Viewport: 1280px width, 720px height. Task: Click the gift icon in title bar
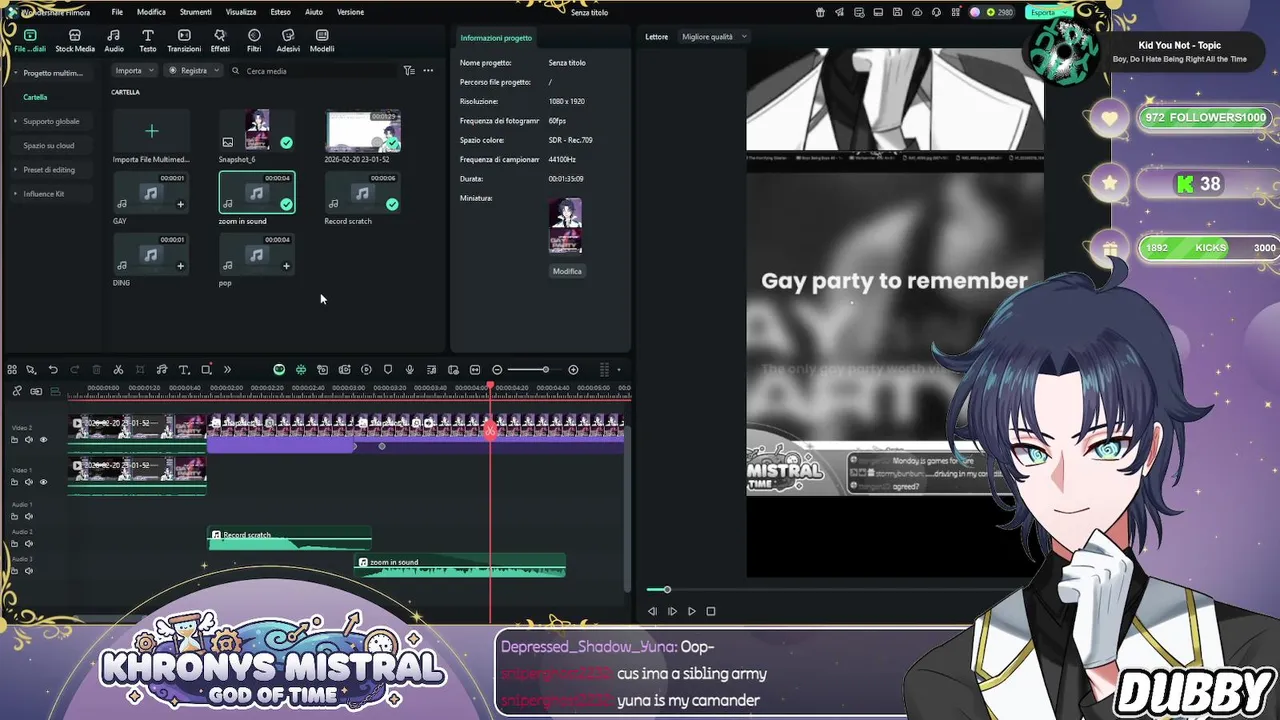coord(820,12)
